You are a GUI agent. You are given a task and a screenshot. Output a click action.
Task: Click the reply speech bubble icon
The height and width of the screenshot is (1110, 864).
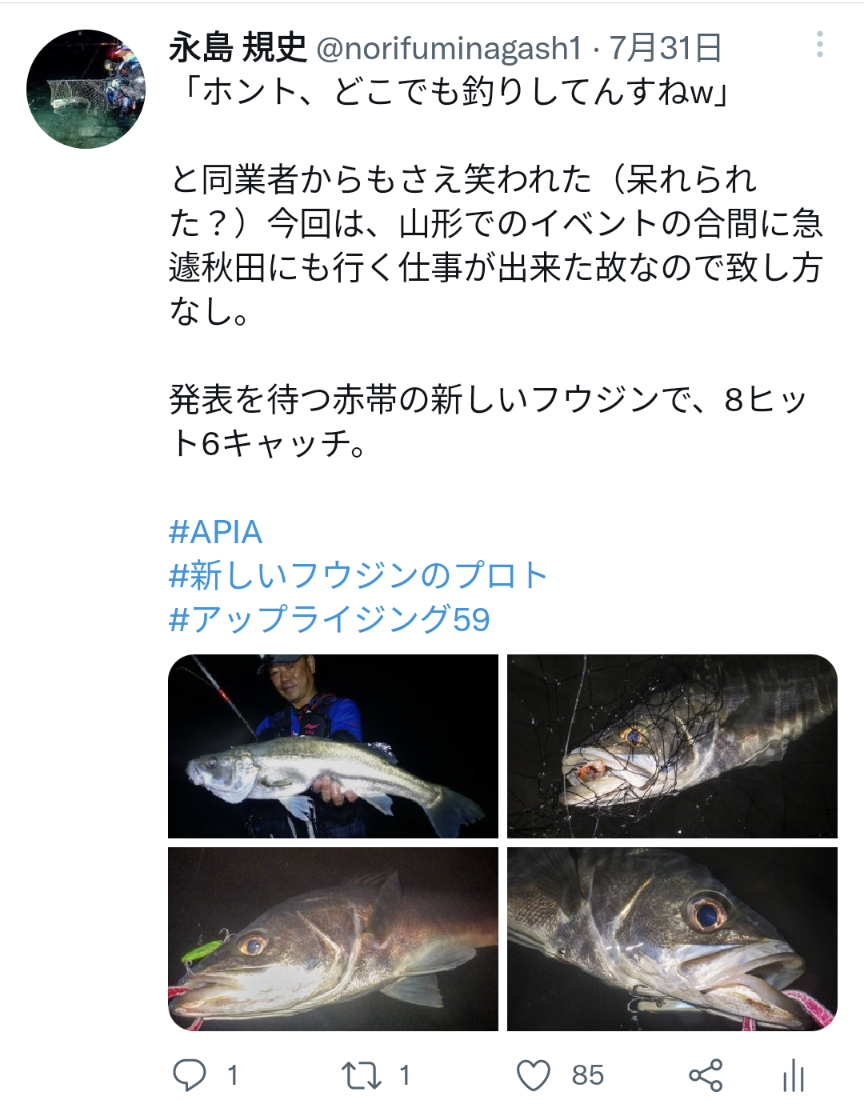(189, 1075)
